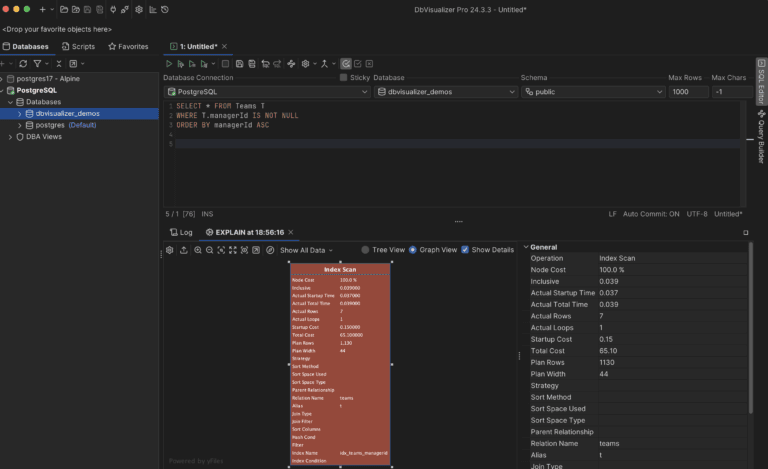Switch to the Log tab
Image resolution: width=768 pixels, height=469 pixels.
(x=181, y=233)
